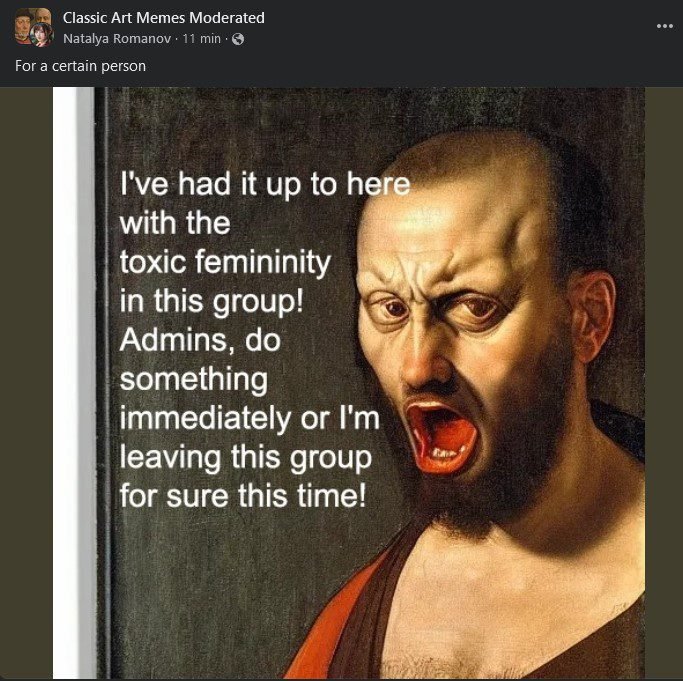Click the globe public audience icon
The width and height of the screenshot is (683, 681).
coord(237,40)
